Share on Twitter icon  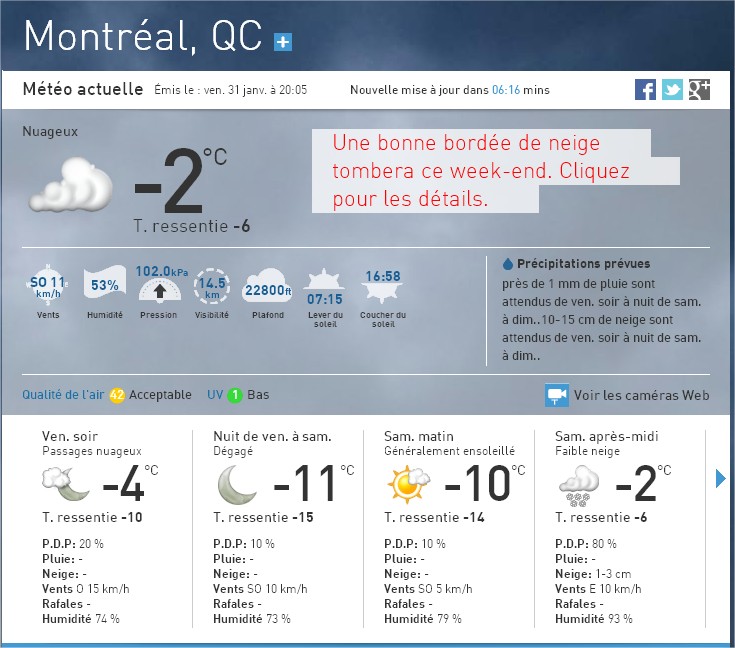coord(672,89)
